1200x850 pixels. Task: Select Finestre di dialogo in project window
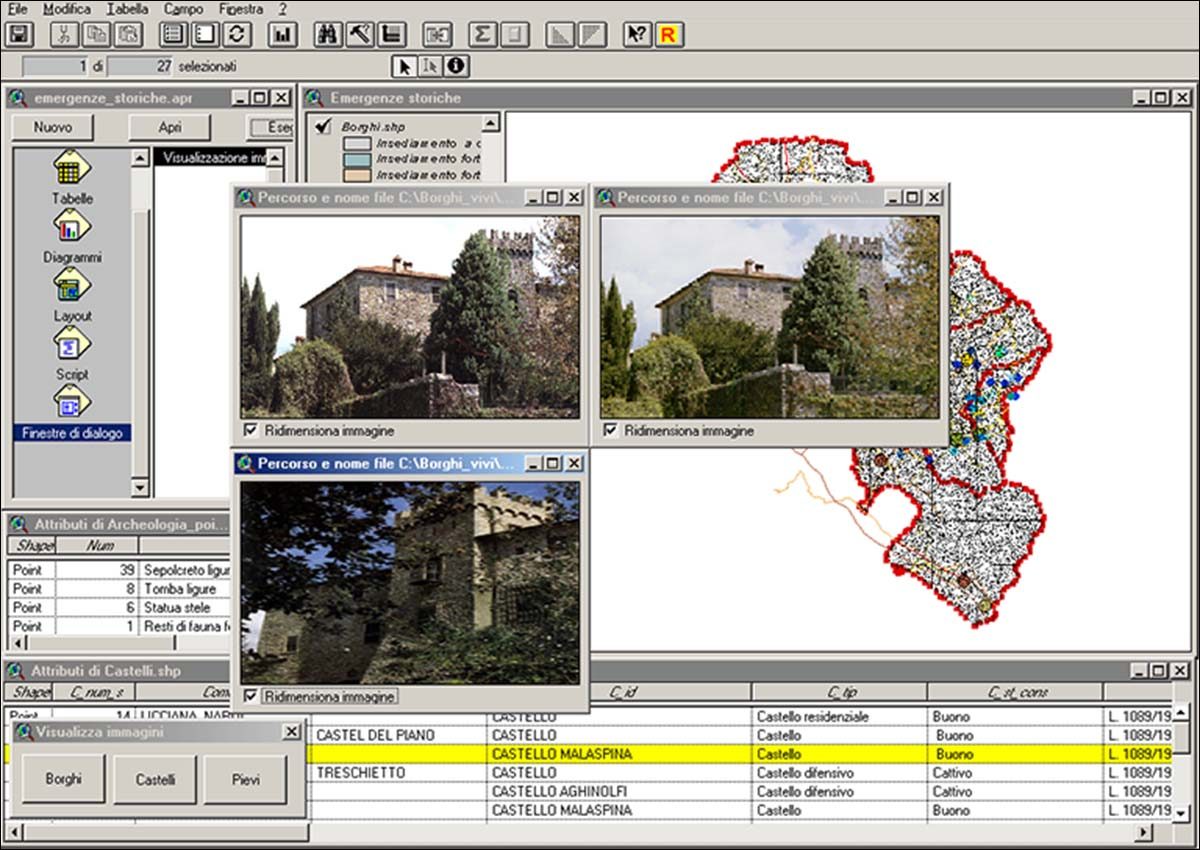(x=72, y=412)
